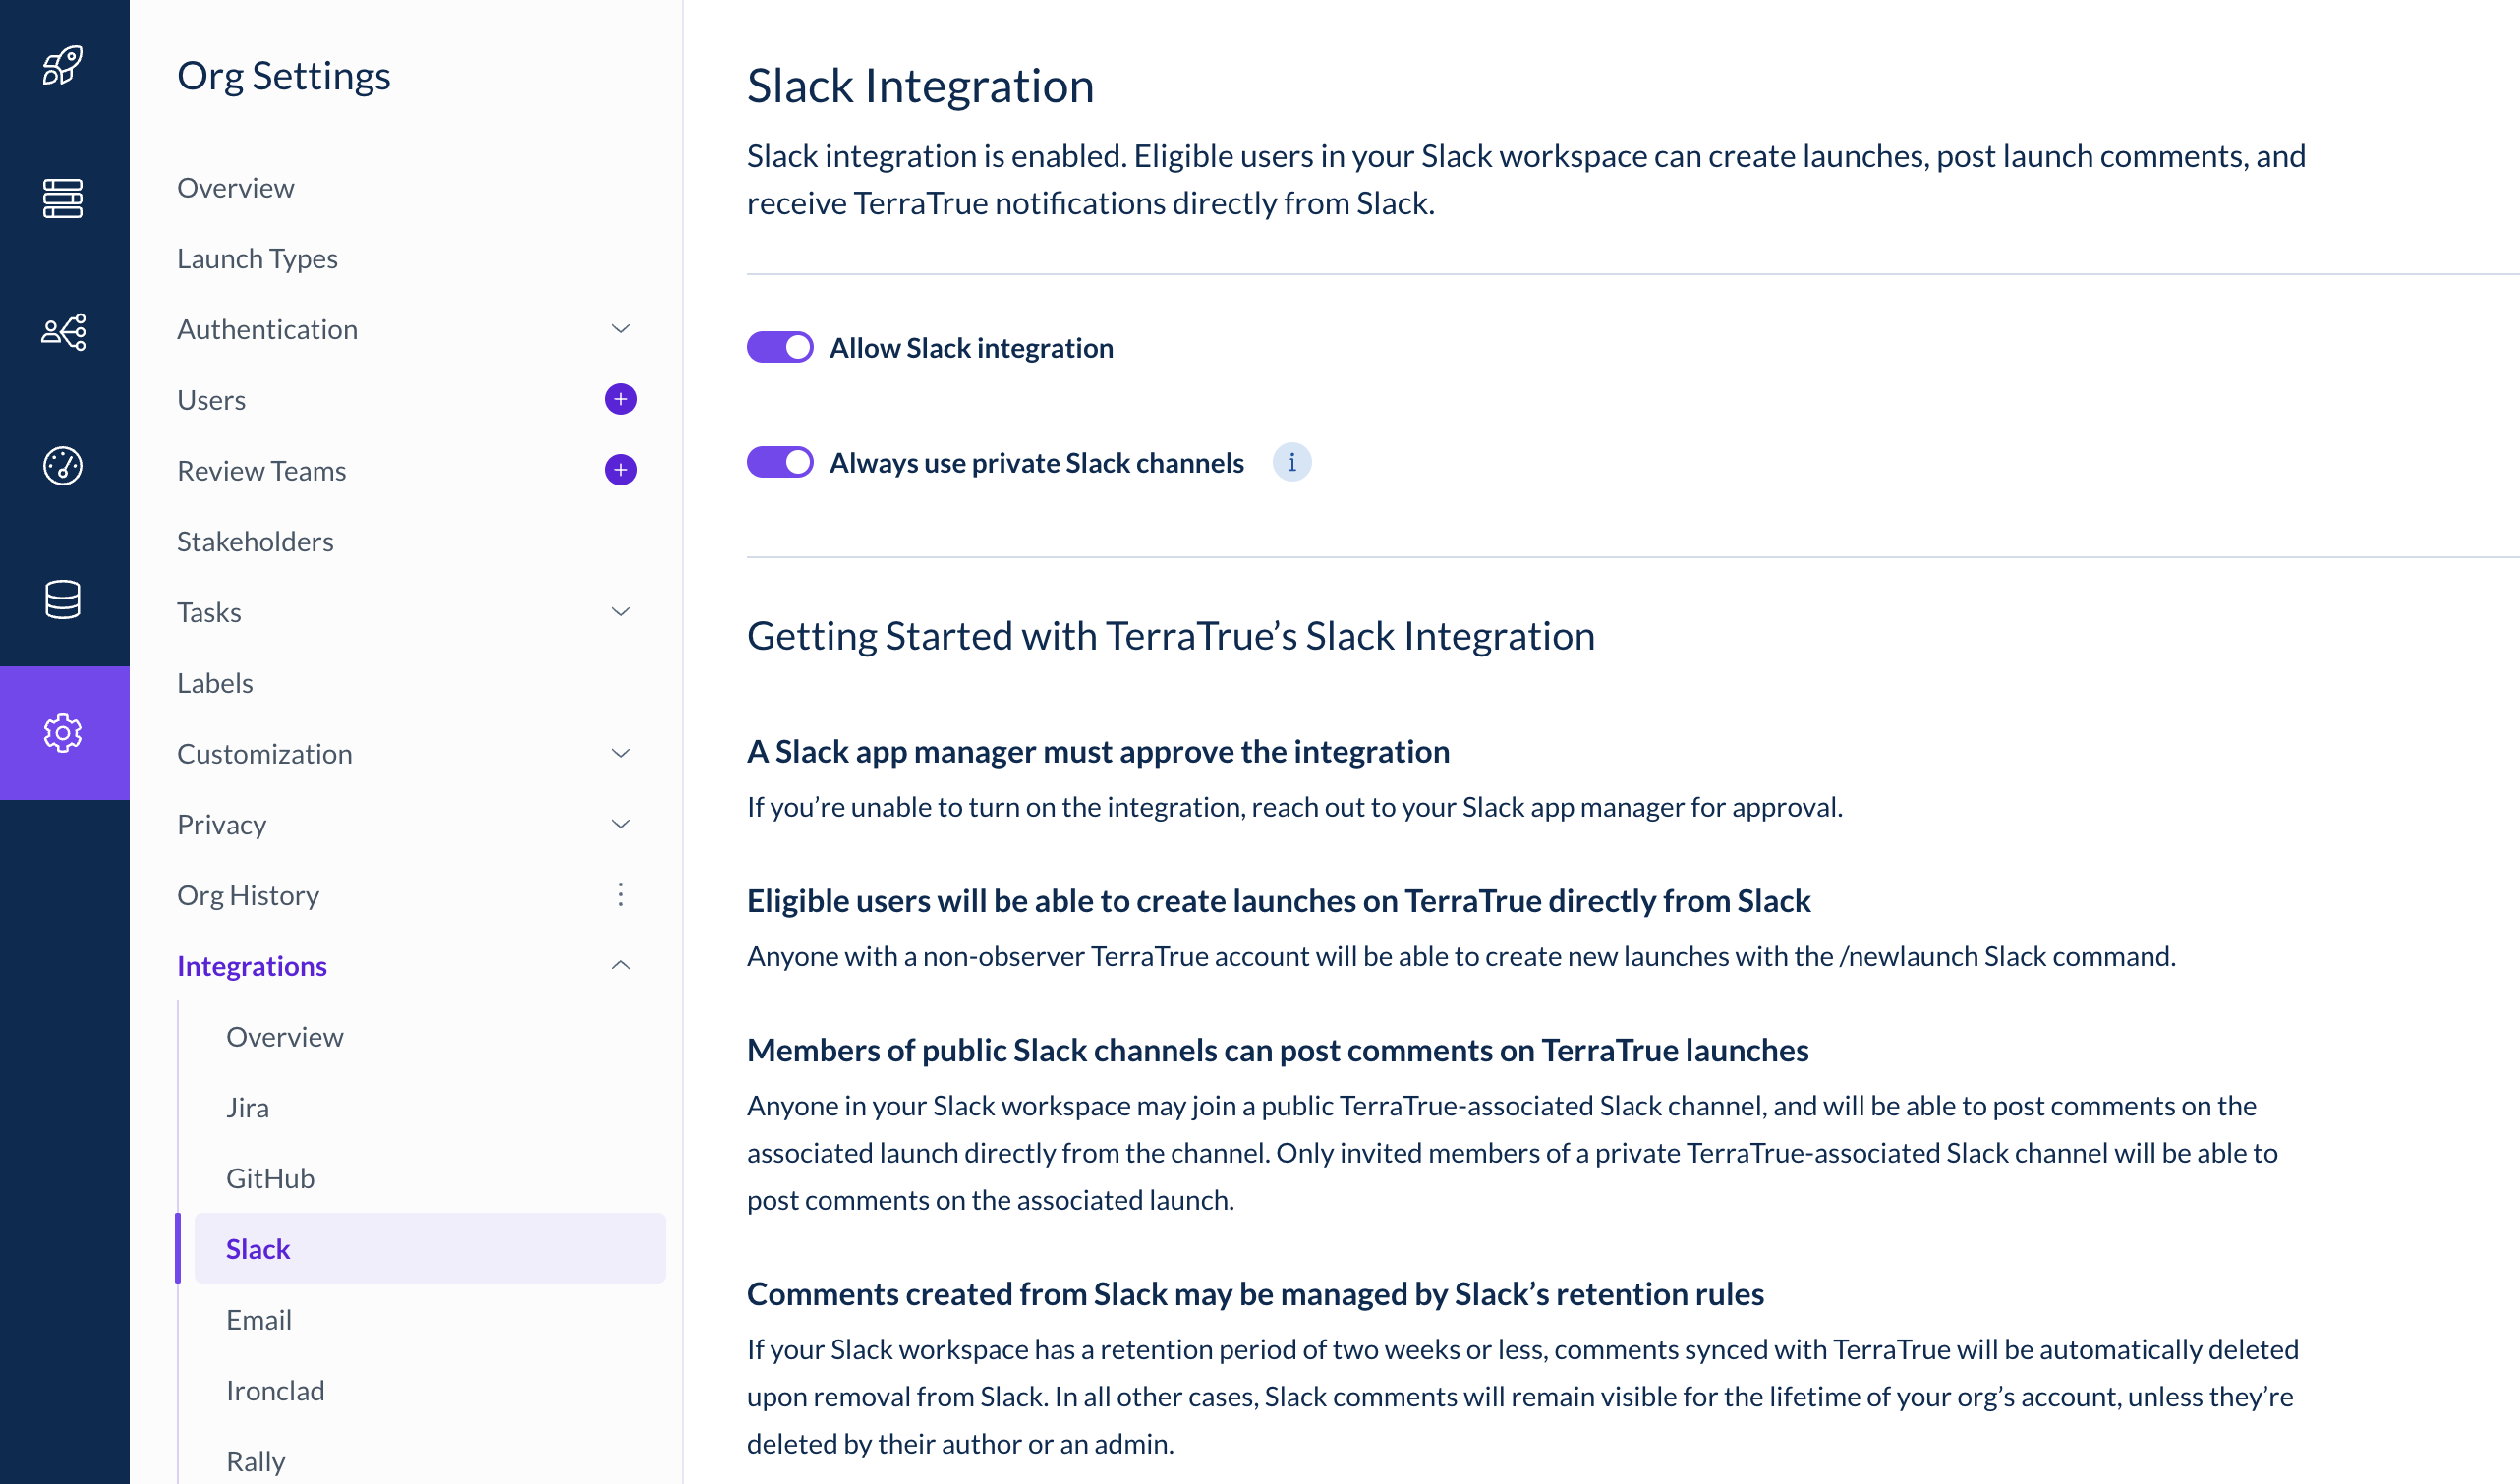Turn off Always use private Slack channels
Screen dimensions: 2520x1484
pyautogui.click(x=780, y=462)
